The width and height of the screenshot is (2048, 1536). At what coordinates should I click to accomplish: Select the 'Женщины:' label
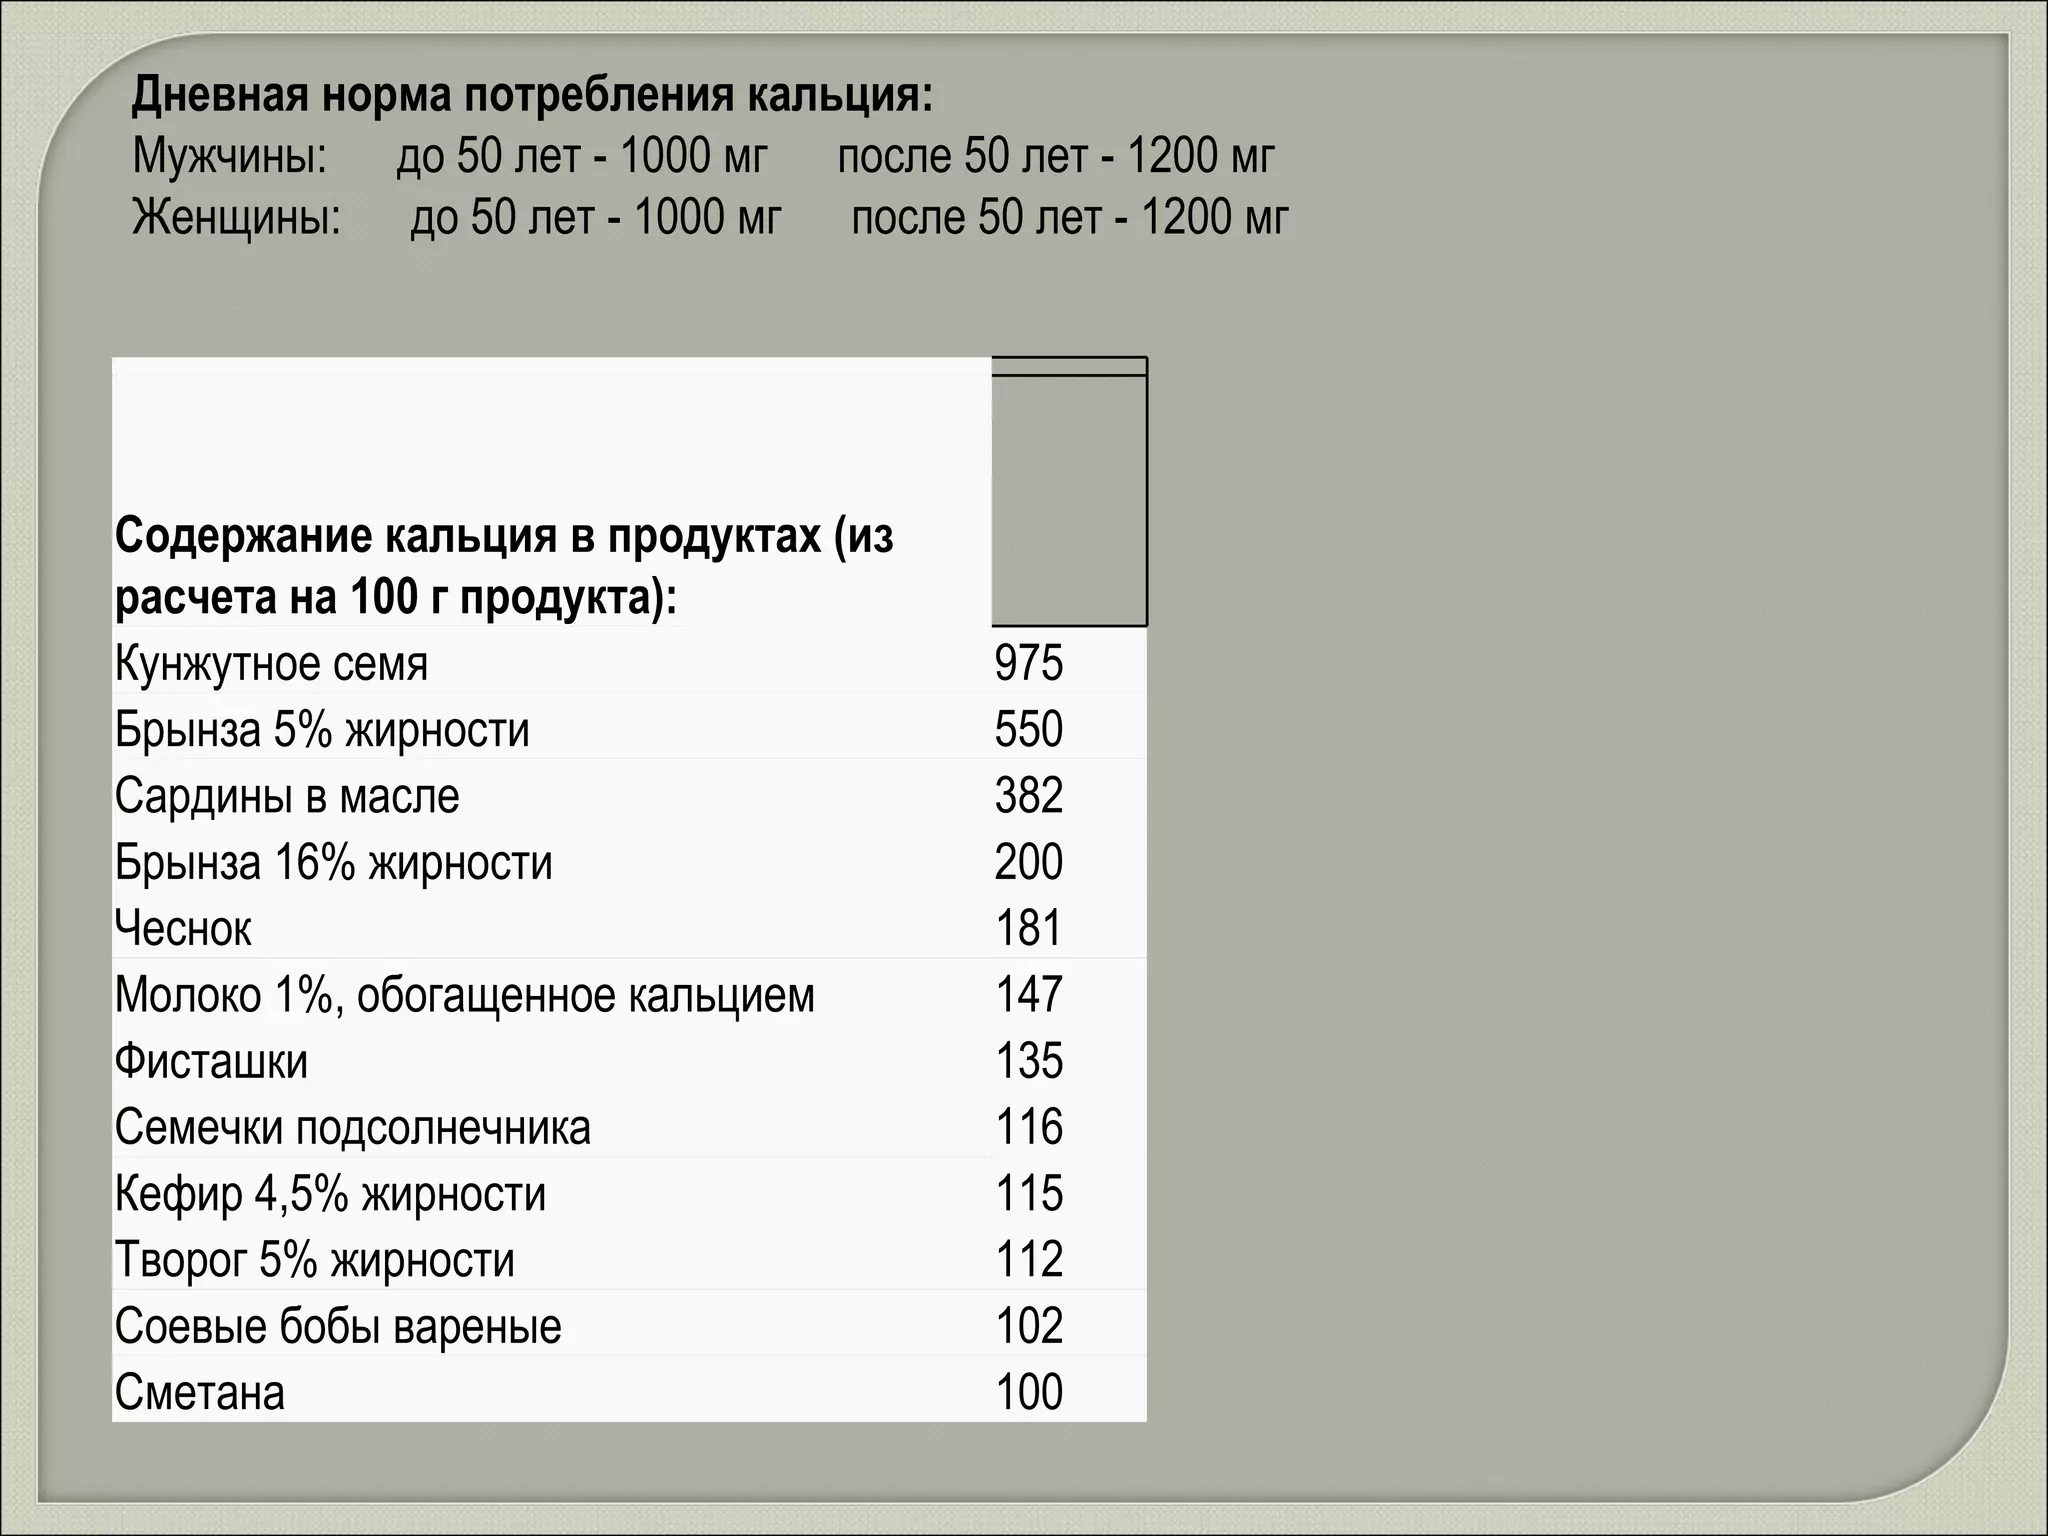point(237,217)
